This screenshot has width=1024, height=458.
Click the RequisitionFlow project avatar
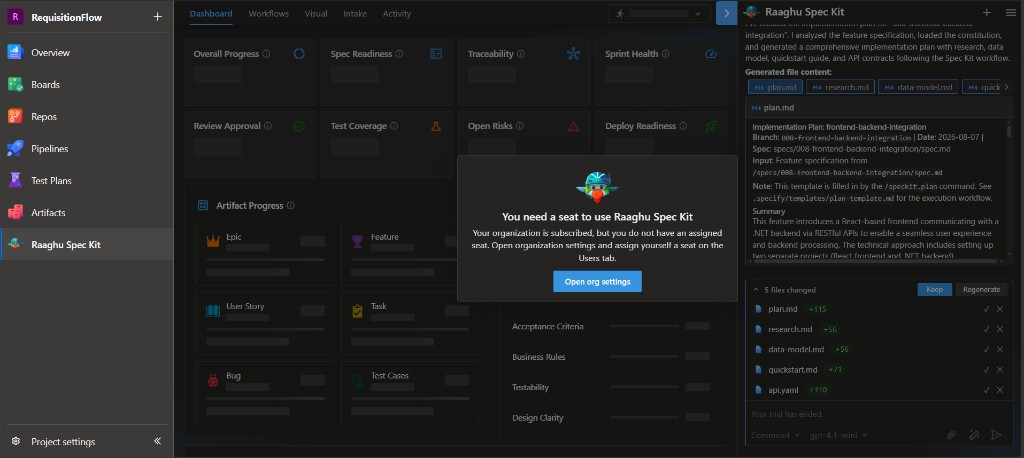point(15,17)
